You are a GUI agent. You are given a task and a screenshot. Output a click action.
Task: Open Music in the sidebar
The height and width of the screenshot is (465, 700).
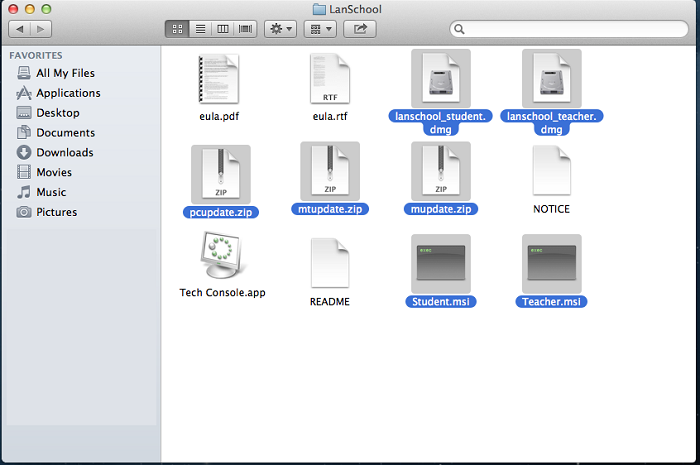(51, 192)
